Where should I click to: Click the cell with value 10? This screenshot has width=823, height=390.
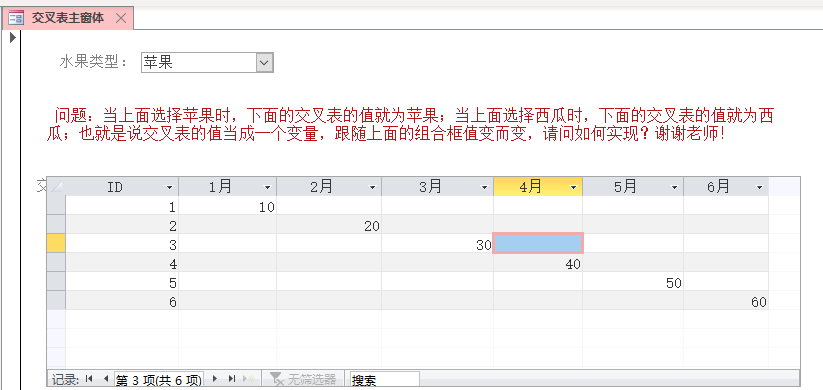pyautogui.click(x=228, y=206)
